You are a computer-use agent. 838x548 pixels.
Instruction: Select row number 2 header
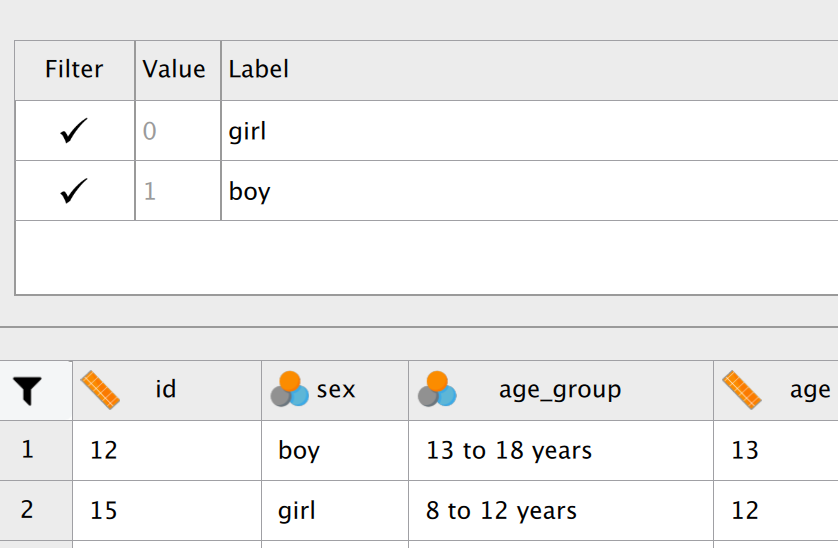pyautogui.click(x=36, y=511)
